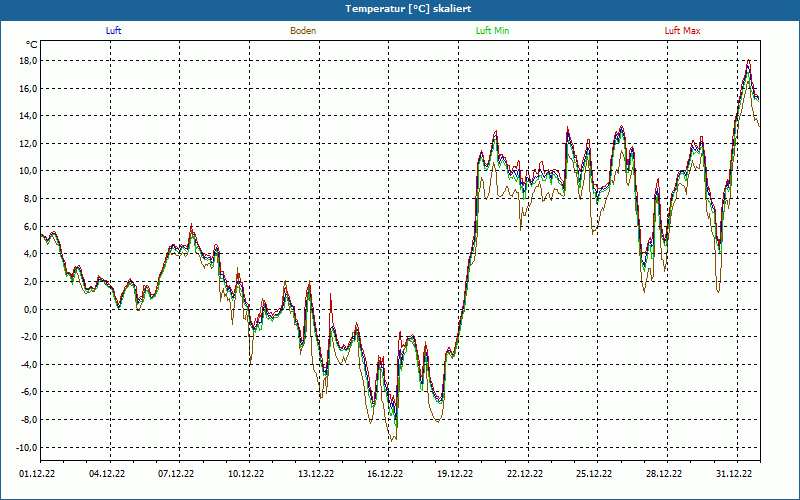This screenshot has height=500, width=800.
Task: Select the 31.12.22 date label
Action: (733, 475)
